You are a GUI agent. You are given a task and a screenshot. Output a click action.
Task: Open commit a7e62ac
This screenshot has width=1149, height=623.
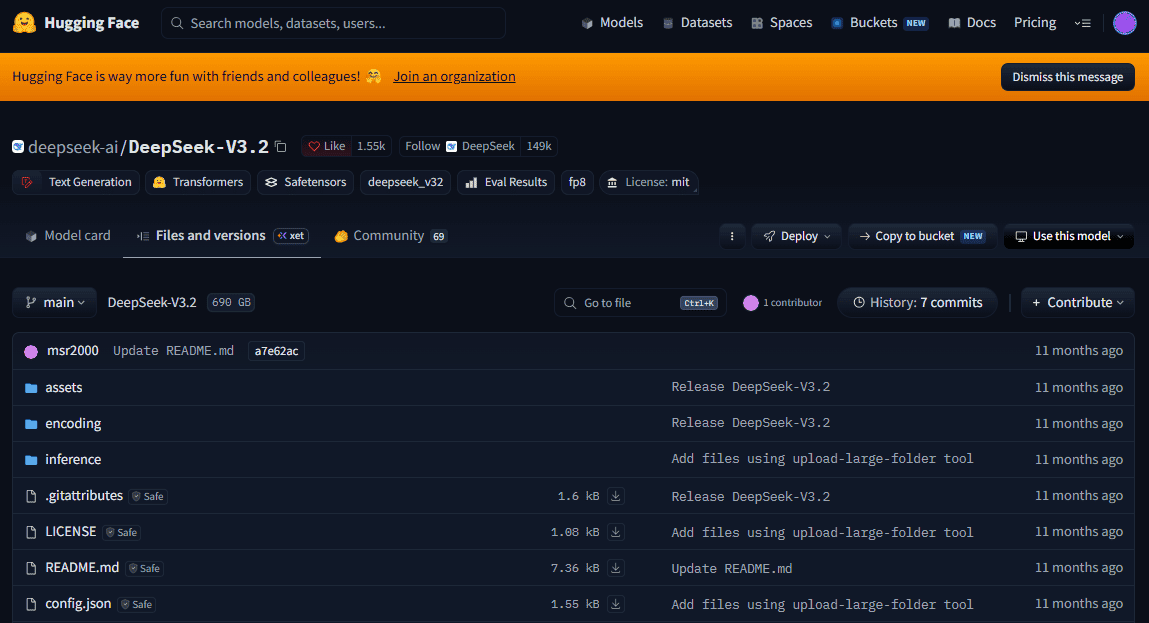276,351
